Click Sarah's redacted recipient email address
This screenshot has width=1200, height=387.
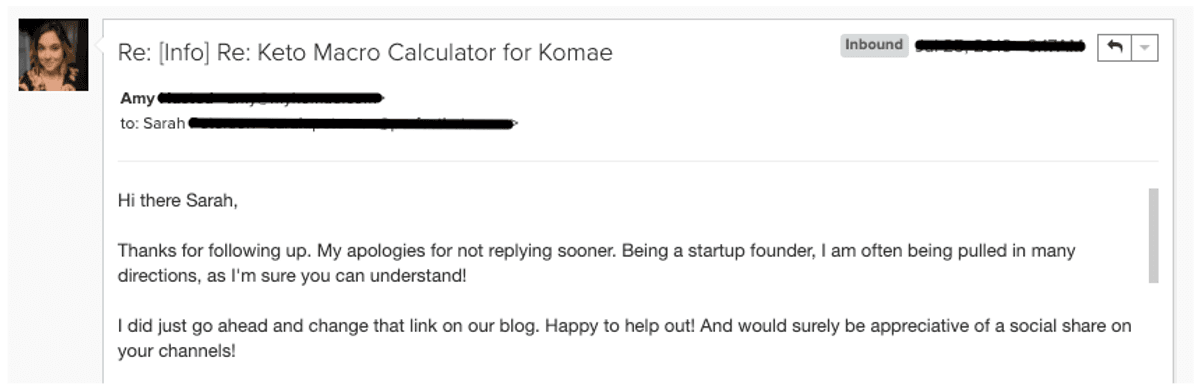click(x=353, y=124)
